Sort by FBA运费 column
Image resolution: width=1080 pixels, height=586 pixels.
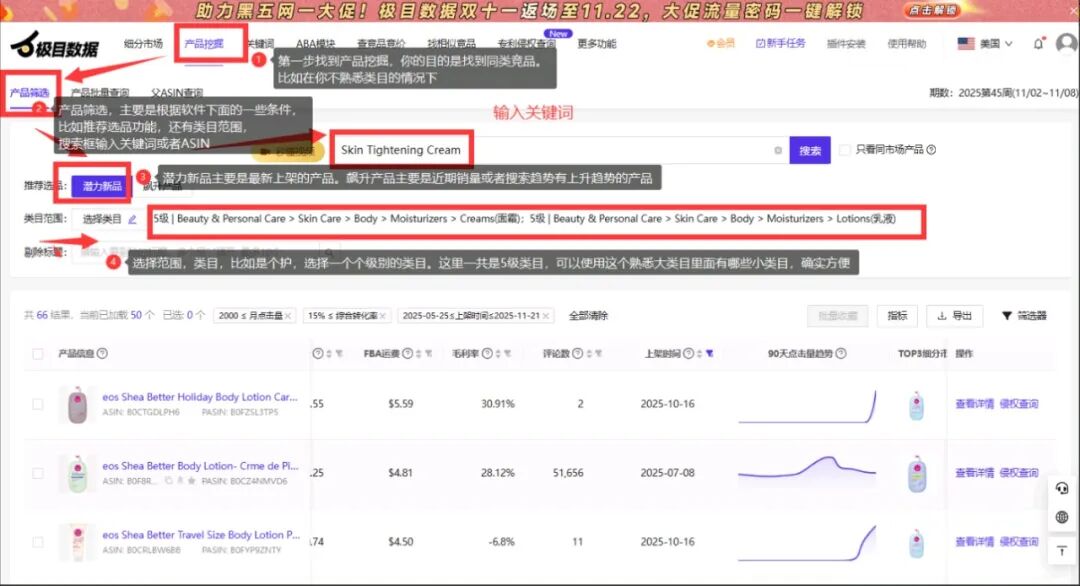[418, 353]
